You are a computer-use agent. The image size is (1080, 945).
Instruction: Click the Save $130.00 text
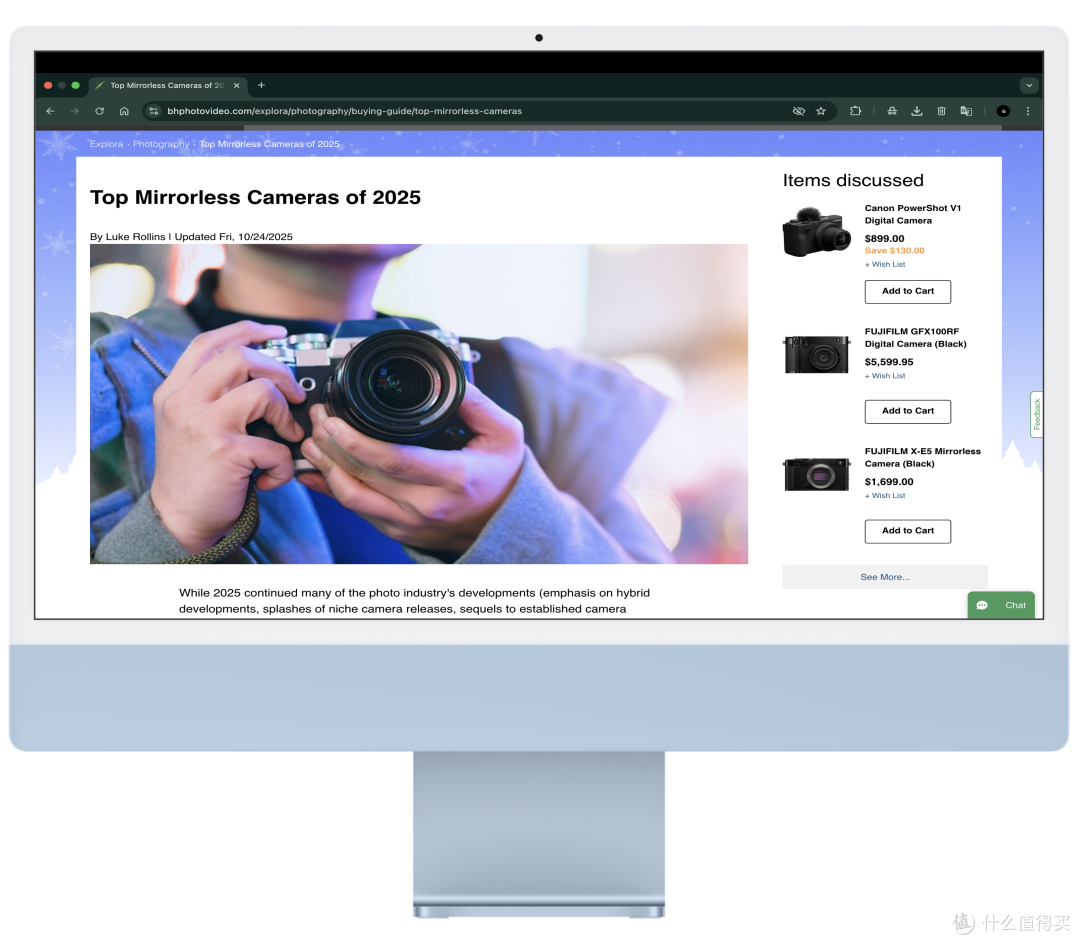click(x=895, y=251)
